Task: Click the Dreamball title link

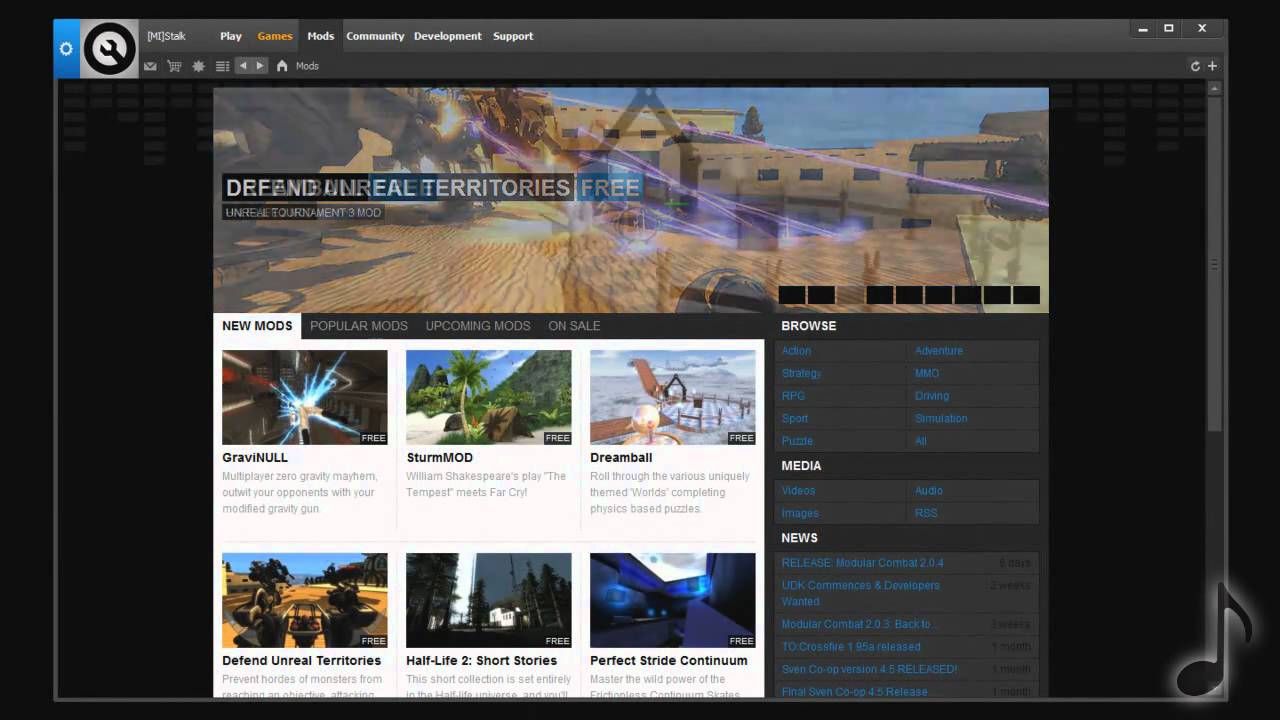Action: click(x=621, y=458)
